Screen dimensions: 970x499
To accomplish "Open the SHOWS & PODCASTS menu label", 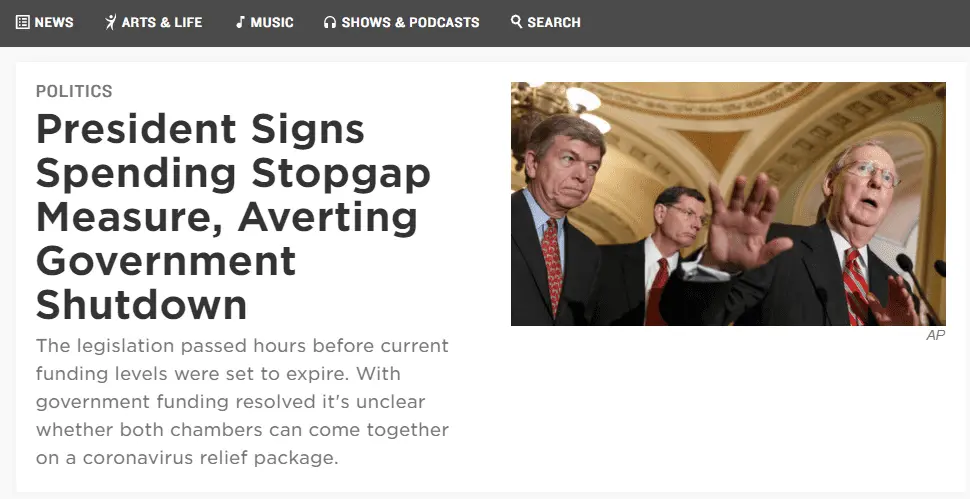I will [410, 22].
